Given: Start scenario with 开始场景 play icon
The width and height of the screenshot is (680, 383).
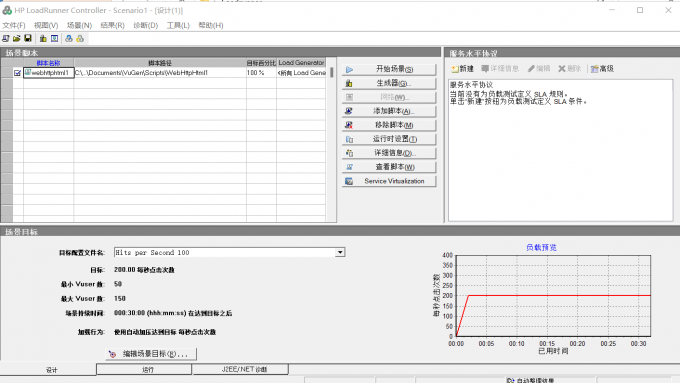Looking at the screenshot, I should pyautogui.click(x=350, y=69).
